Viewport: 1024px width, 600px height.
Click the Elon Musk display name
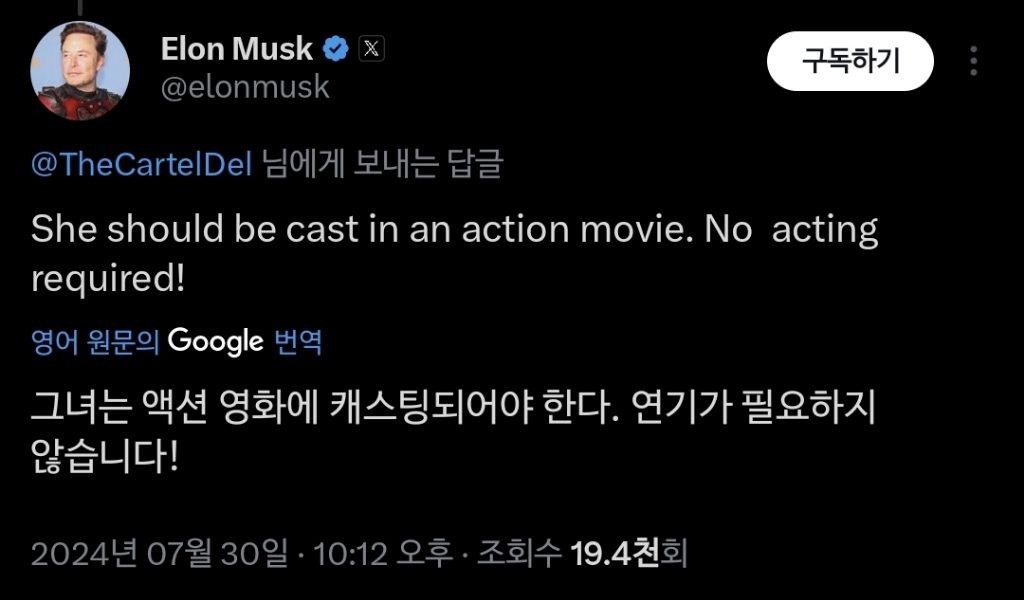tap(237, 48)
